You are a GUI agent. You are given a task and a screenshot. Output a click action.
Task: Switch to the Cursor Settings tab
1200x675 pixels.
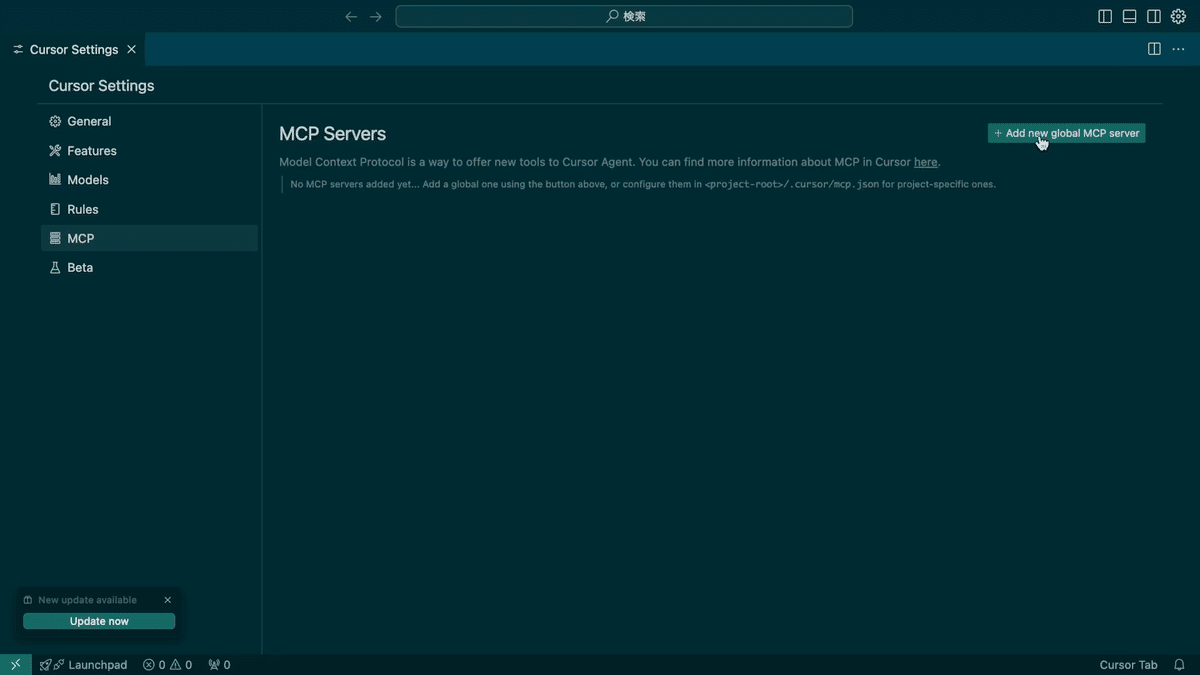[x=72, y=49]
